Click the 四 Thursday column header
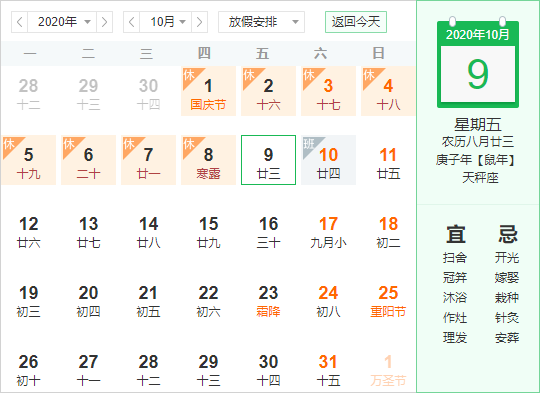 [204, 54]
